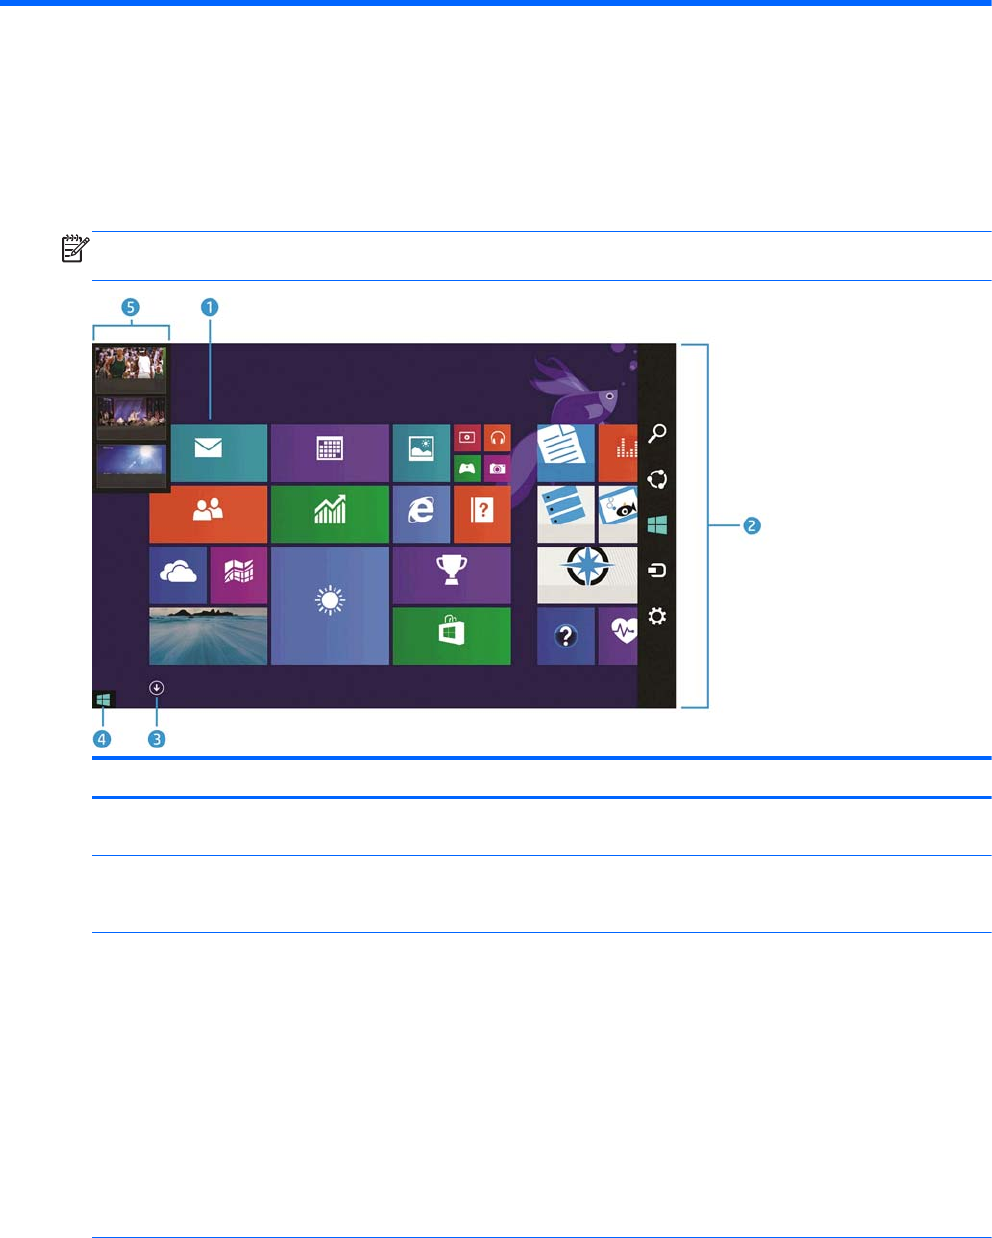Image resolution: width=992 pixels, height=1238 pixels.
Task: Open the green Finance chart tile
Action: (x=330, y=514)
